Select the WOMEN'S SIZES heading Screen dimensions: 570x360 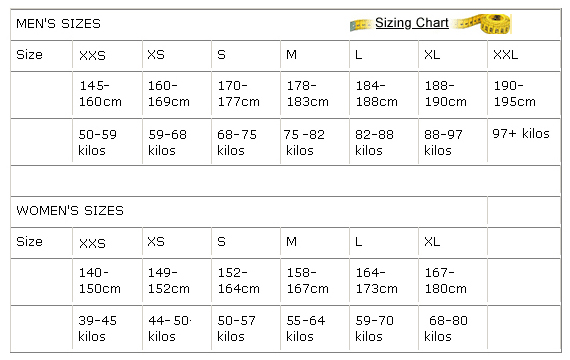click(x=70, y=211)
